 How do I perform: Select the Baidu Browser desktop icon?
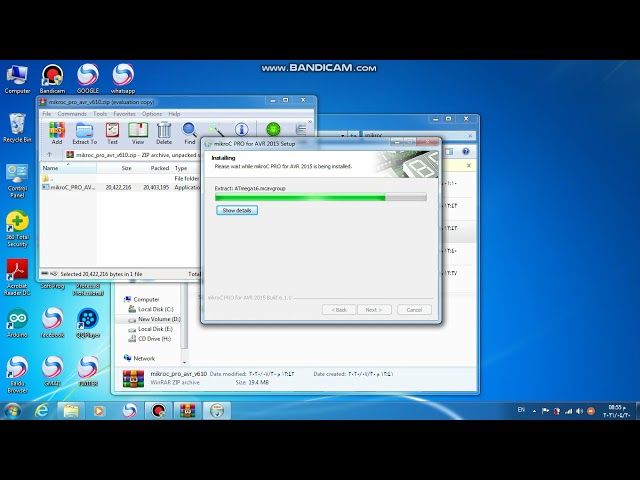(17, 375)
